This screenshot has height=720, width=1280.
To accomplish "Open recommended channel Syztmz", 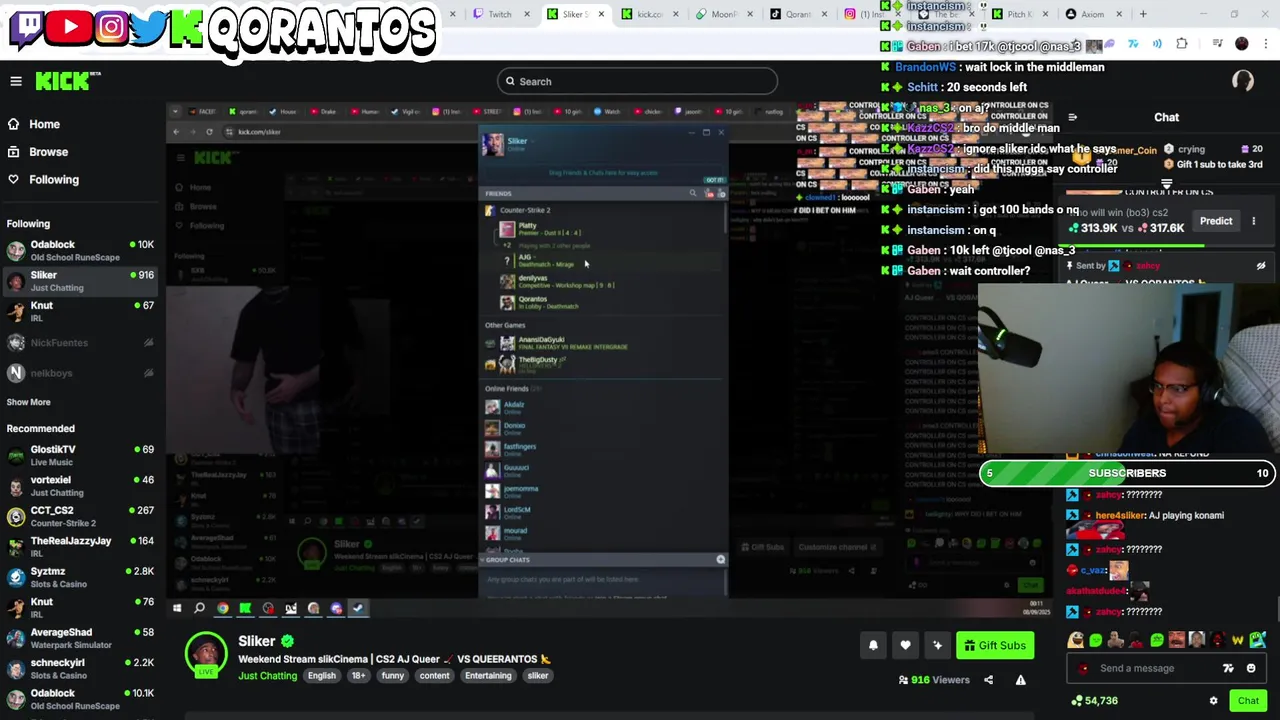I will [80, 577].
